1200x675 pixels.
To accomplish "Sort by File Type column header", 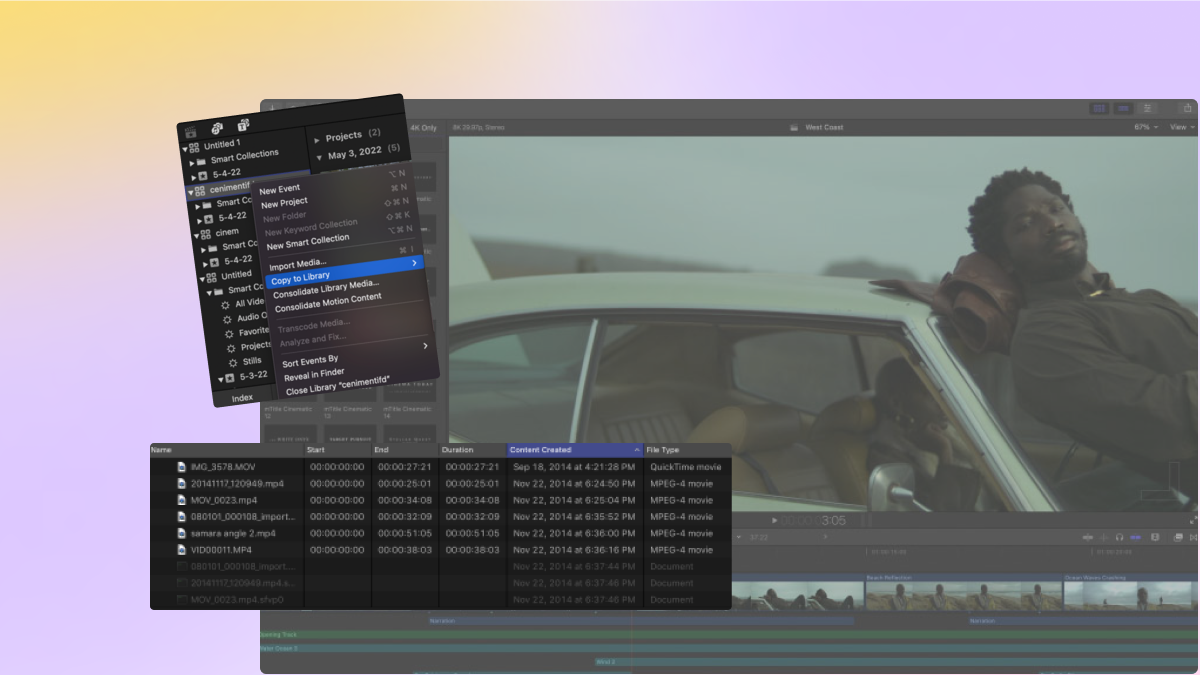I will [688, 450].
